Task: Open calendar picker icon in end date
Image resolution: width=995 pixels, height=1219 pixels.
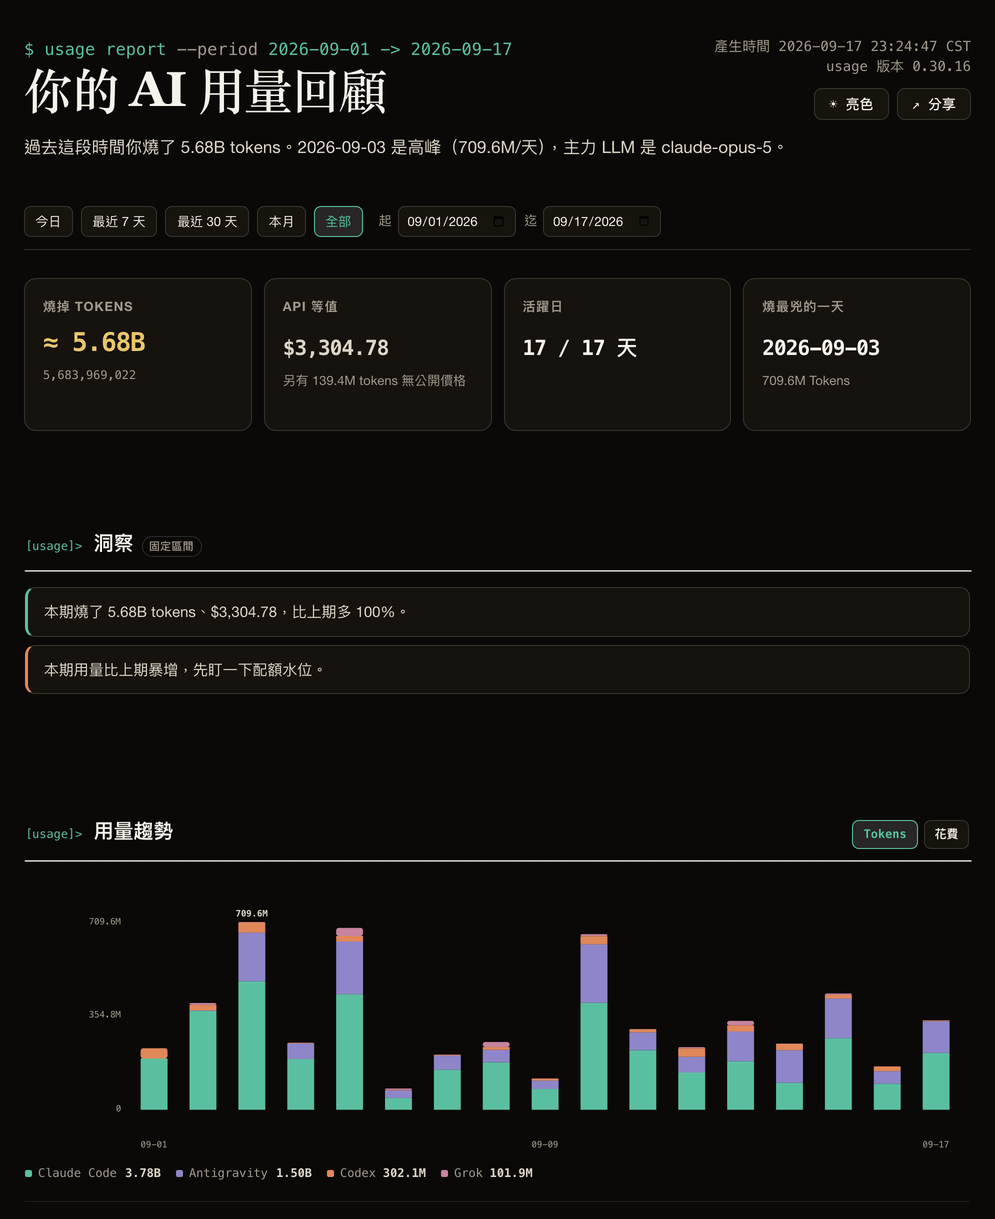Action: point(644,221)
